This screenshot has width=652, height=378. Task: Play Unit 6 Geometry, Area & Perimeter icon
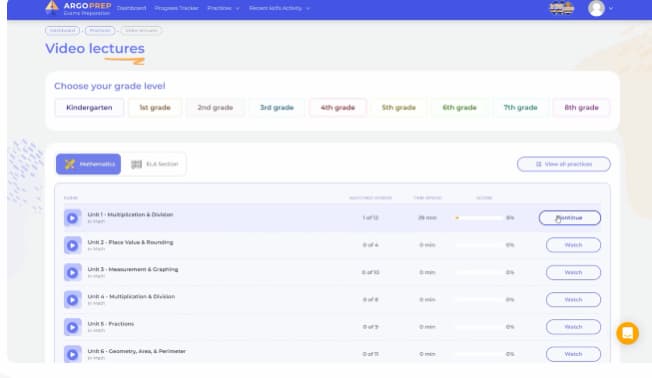click(72, 354)
